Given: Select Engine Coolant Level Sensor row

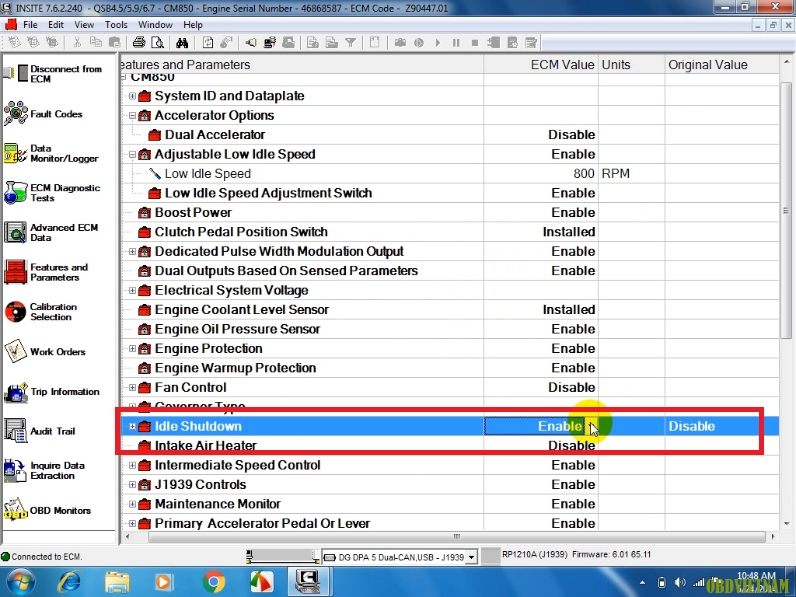Looking at the screenshot, I should (x=450, y=310).
